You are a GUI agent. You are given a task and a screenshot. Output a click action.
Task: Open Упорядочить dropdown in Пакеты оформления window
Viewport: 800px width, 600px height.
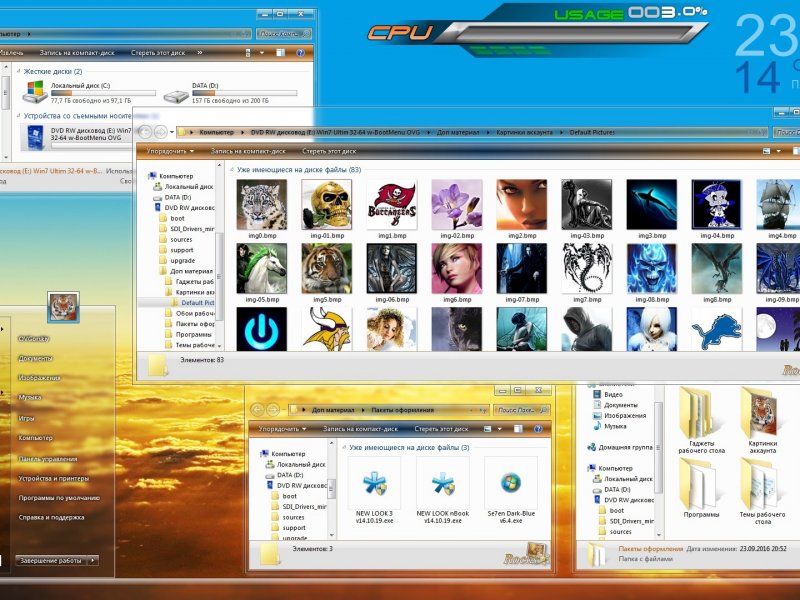click(282, 429)
